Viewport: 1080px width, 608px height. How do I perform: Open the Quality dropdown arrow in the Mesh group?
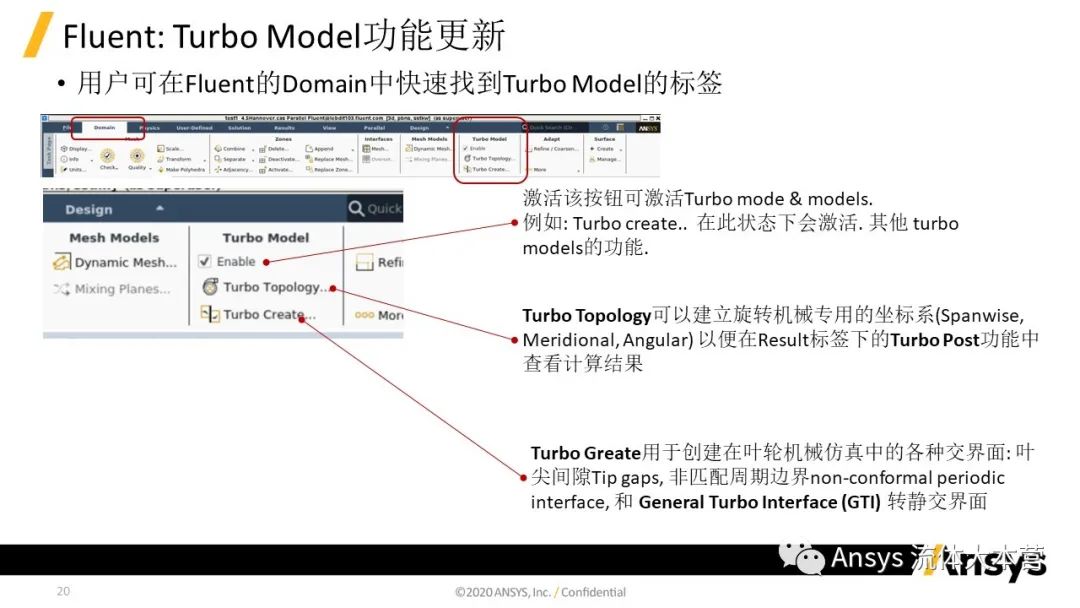pos(150,167)
